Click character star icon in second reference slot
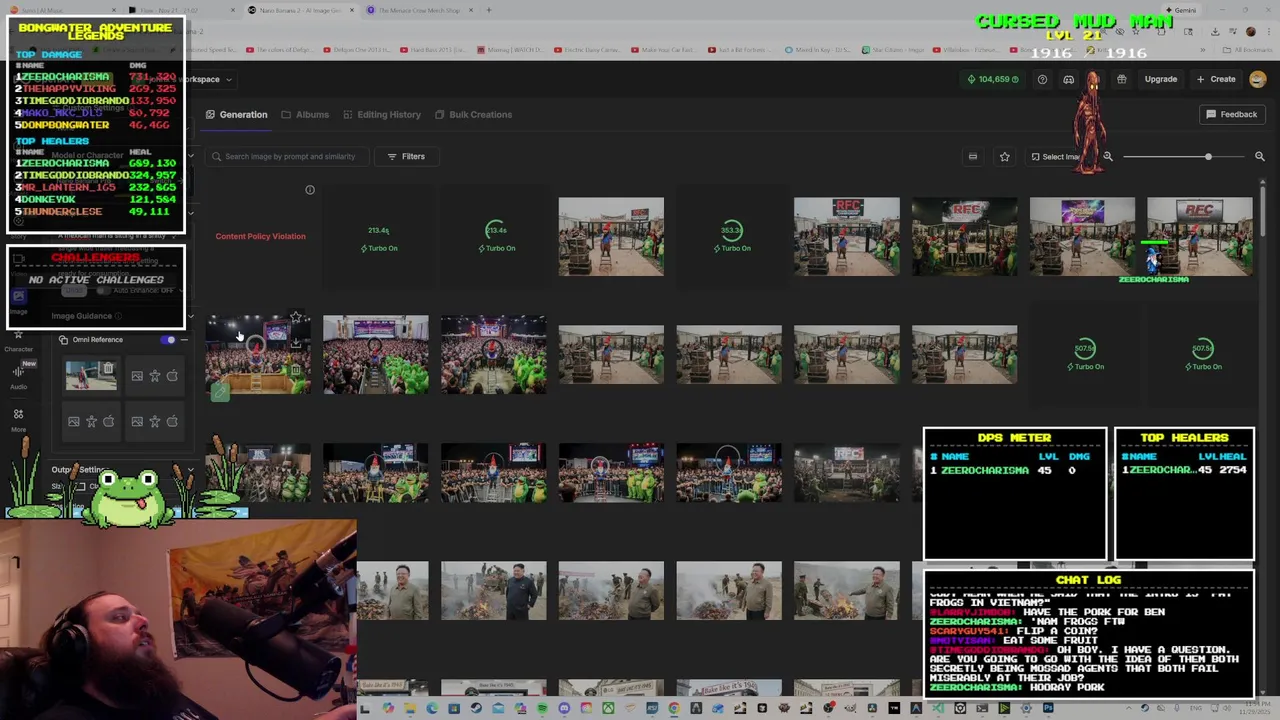 click(154, 376)
